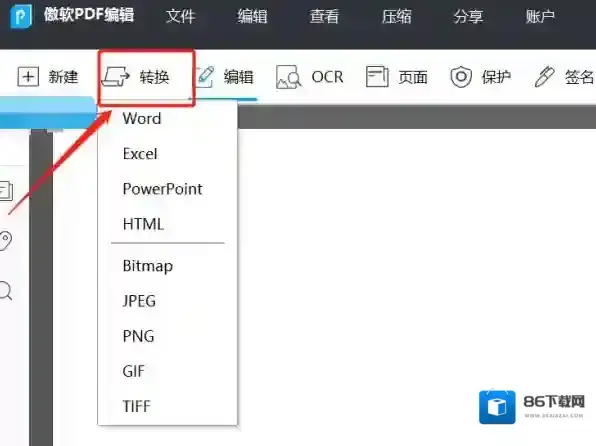The image size is (596, 446).
Task: Open the bookmark tag icon in sidebar
Action: point(5,240)
